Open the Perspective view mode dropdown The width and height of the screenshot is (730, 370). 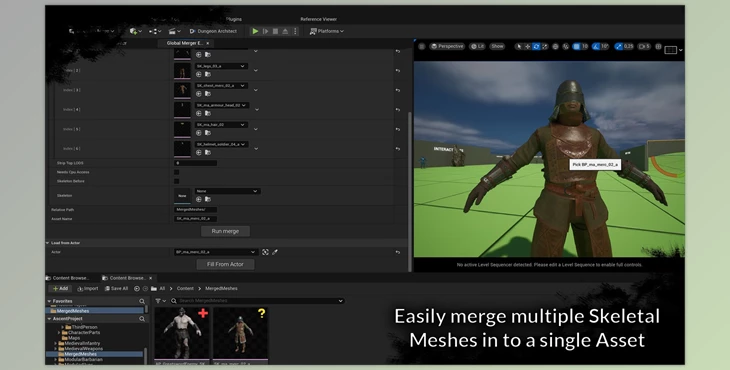[447, 47]
